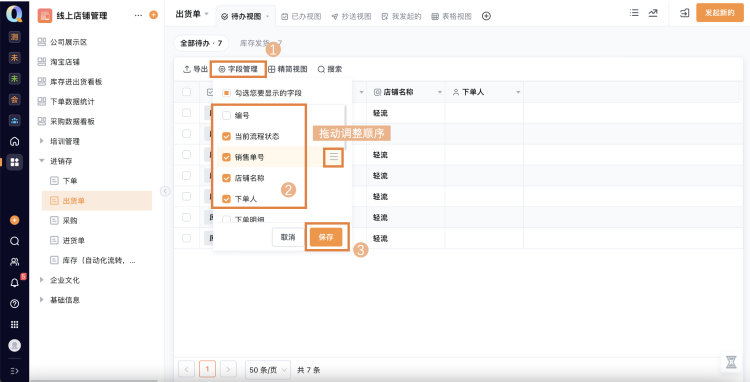Switch to the 抄送视图 tab

tap(351, 16)
